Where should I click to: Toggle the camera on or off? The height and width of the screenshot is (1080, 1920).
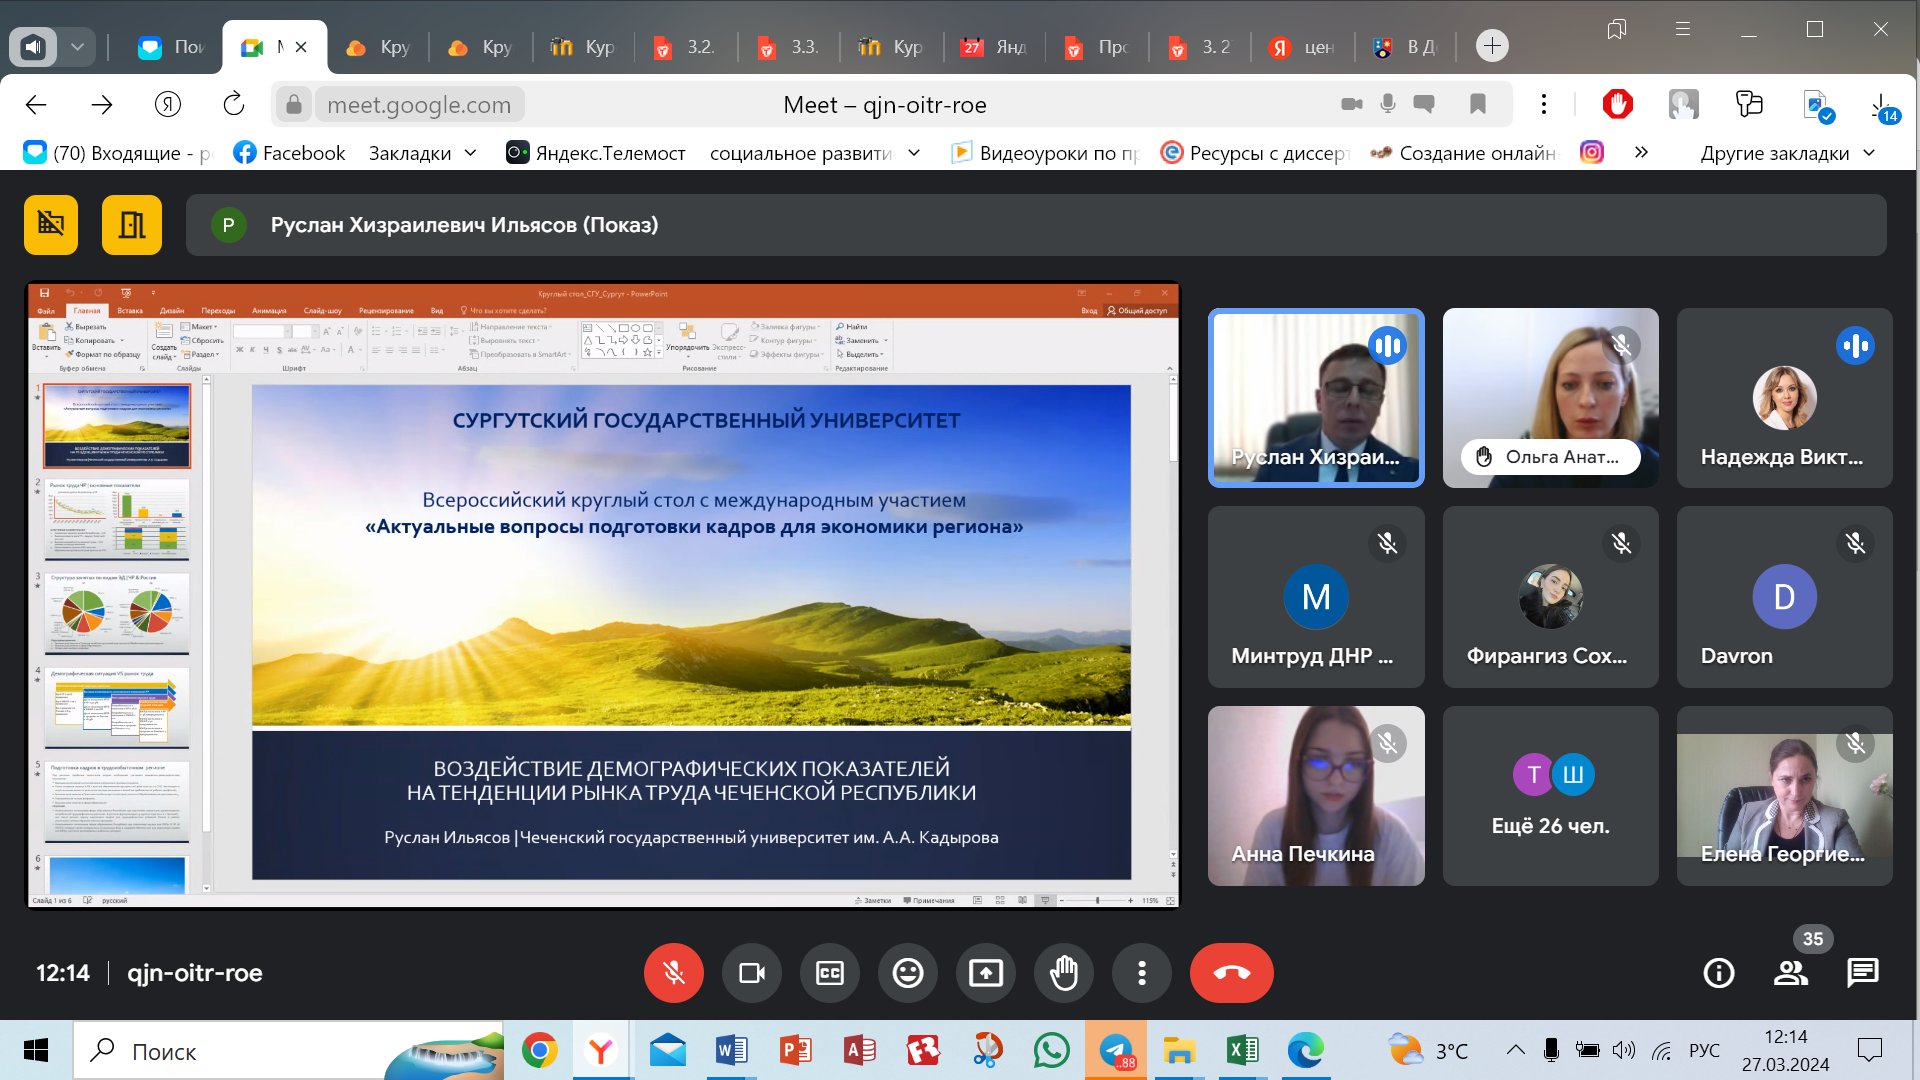click(751, 972)
